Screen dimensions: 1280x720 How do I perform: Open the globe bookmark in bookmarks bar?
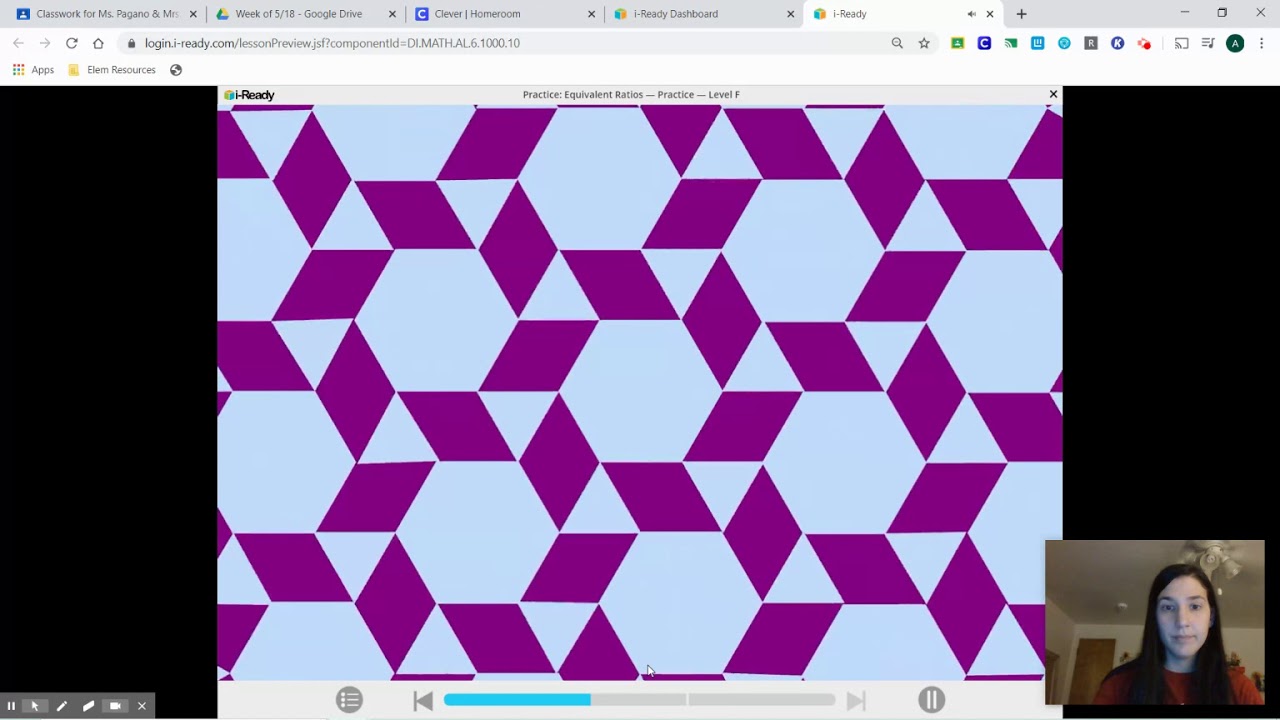[176, 70]
